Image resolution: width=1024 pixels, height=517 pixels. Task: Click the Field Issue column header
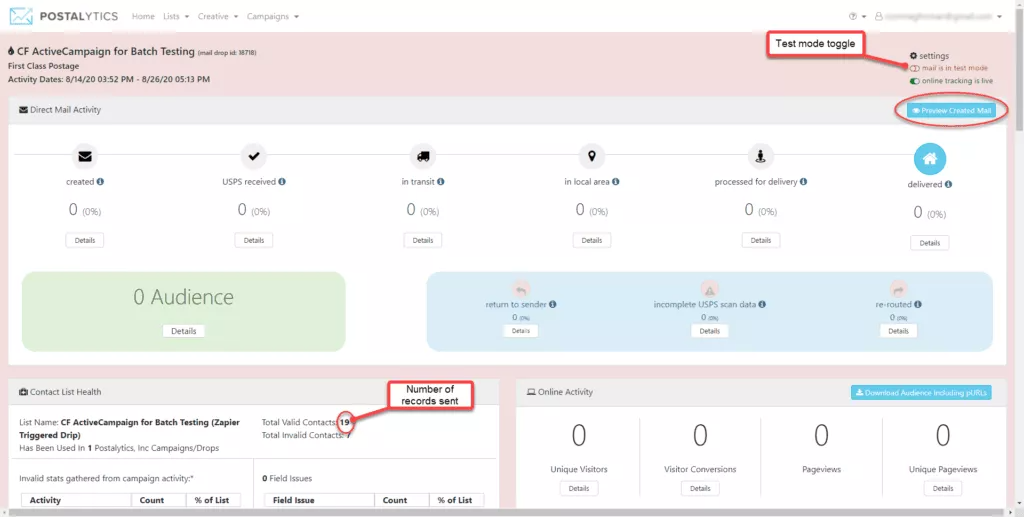pos(319,500)
